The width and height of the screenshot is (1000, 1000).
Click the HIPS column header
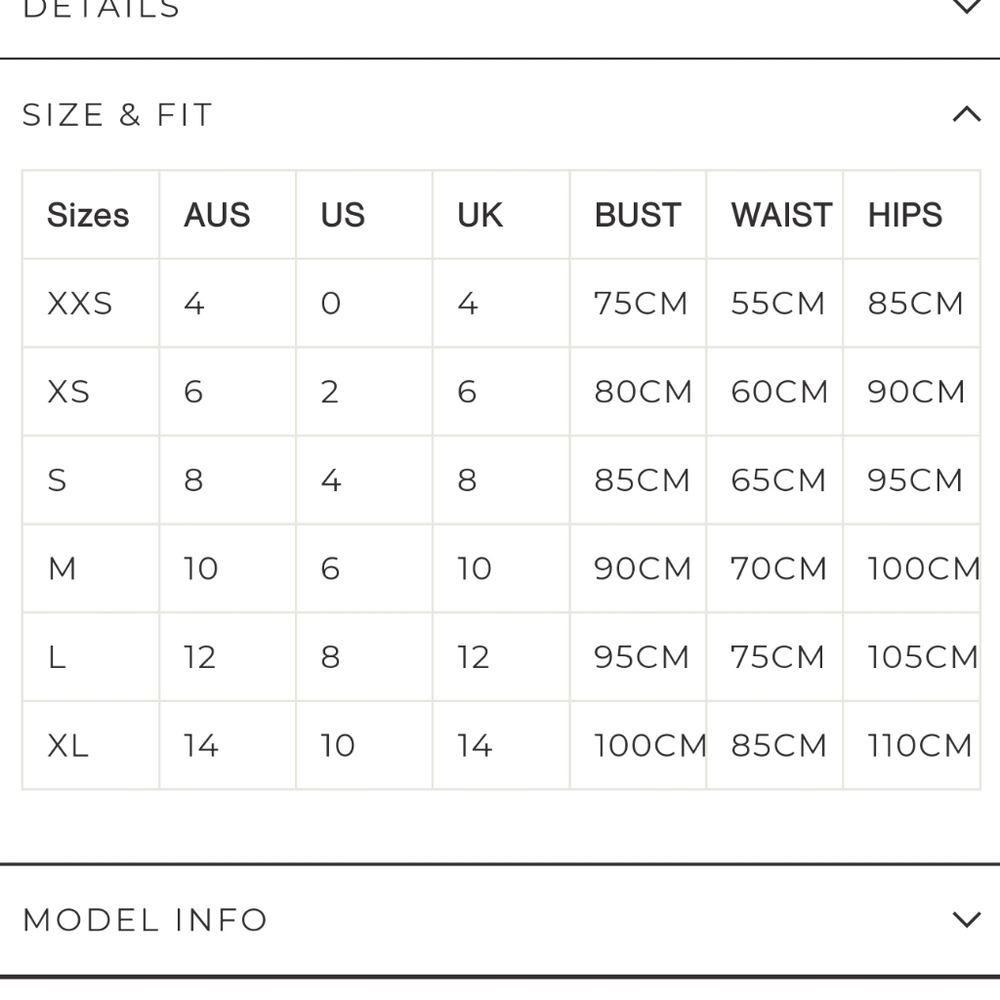click(x=905, y=215)
